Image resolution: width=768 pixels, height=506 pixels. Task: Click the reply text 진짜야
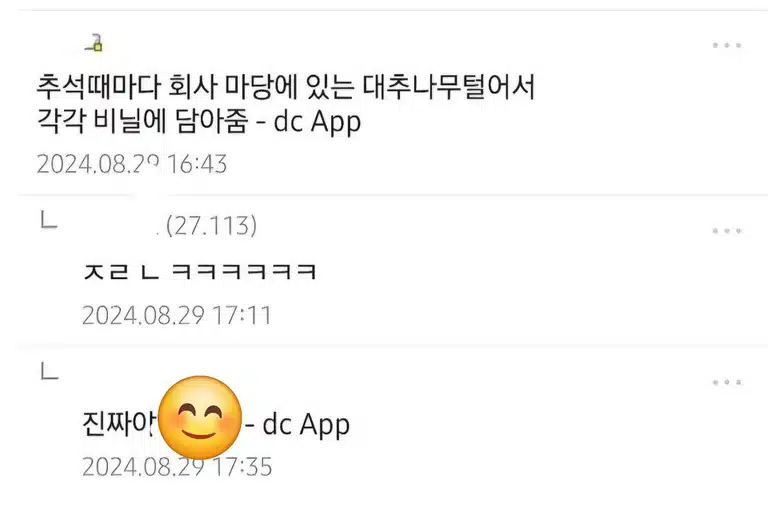(120, 423)
